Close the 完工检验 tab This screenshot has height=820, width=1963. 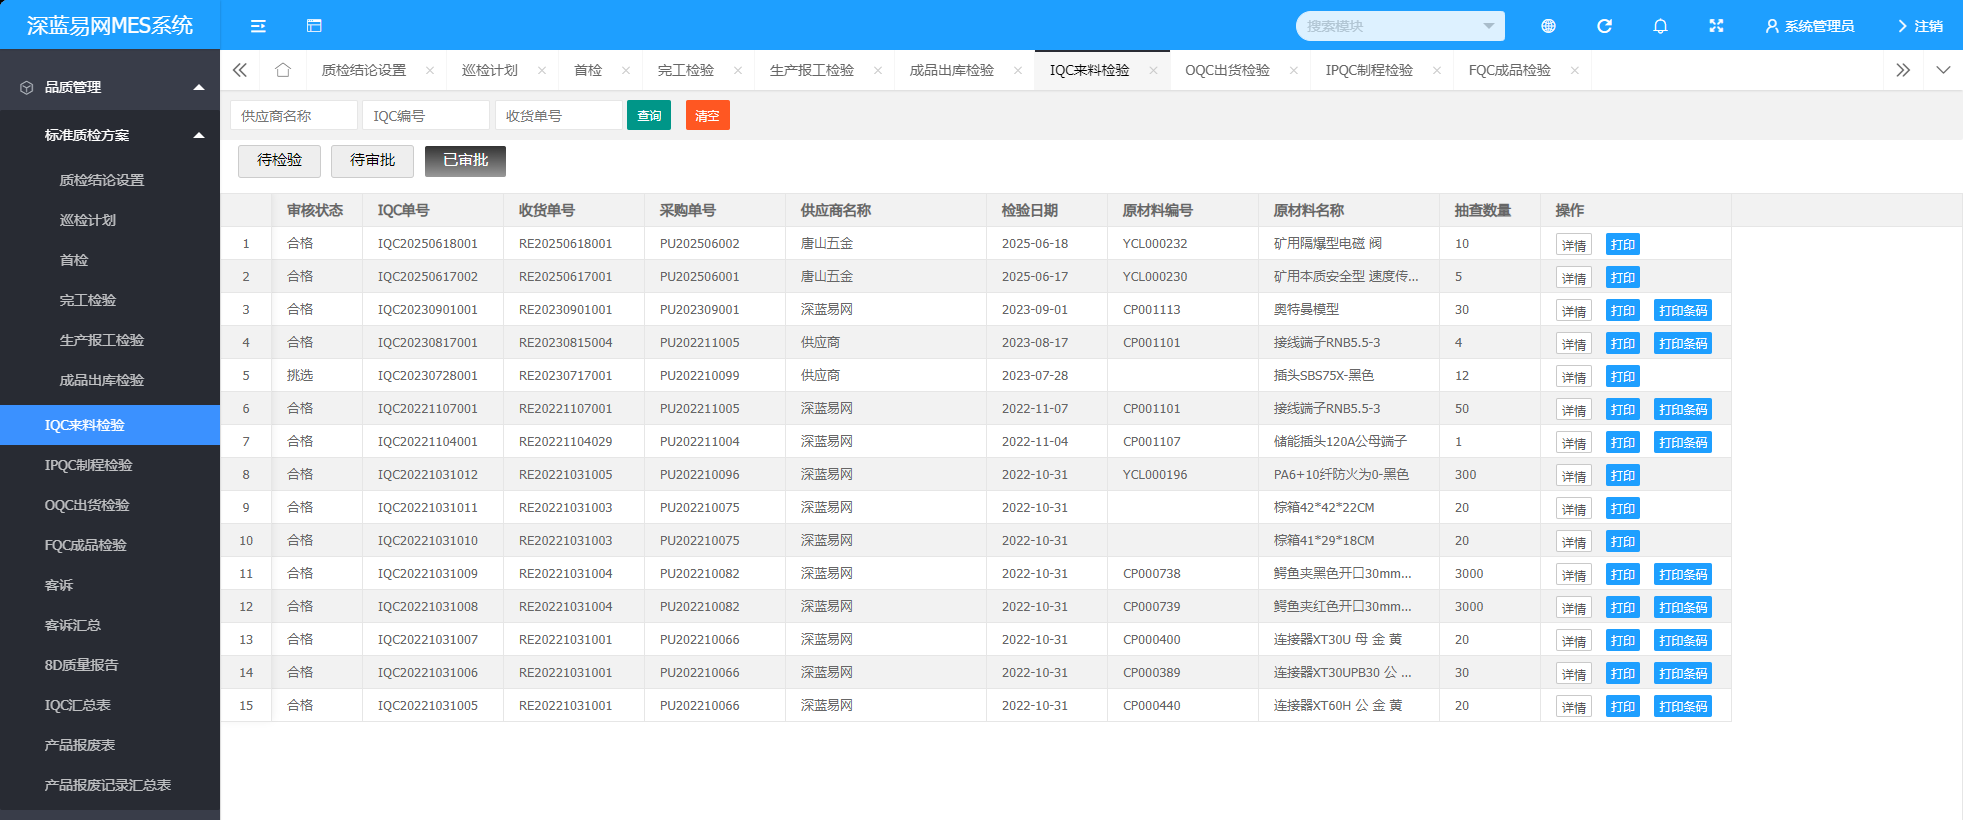click(x=738, y=70)
